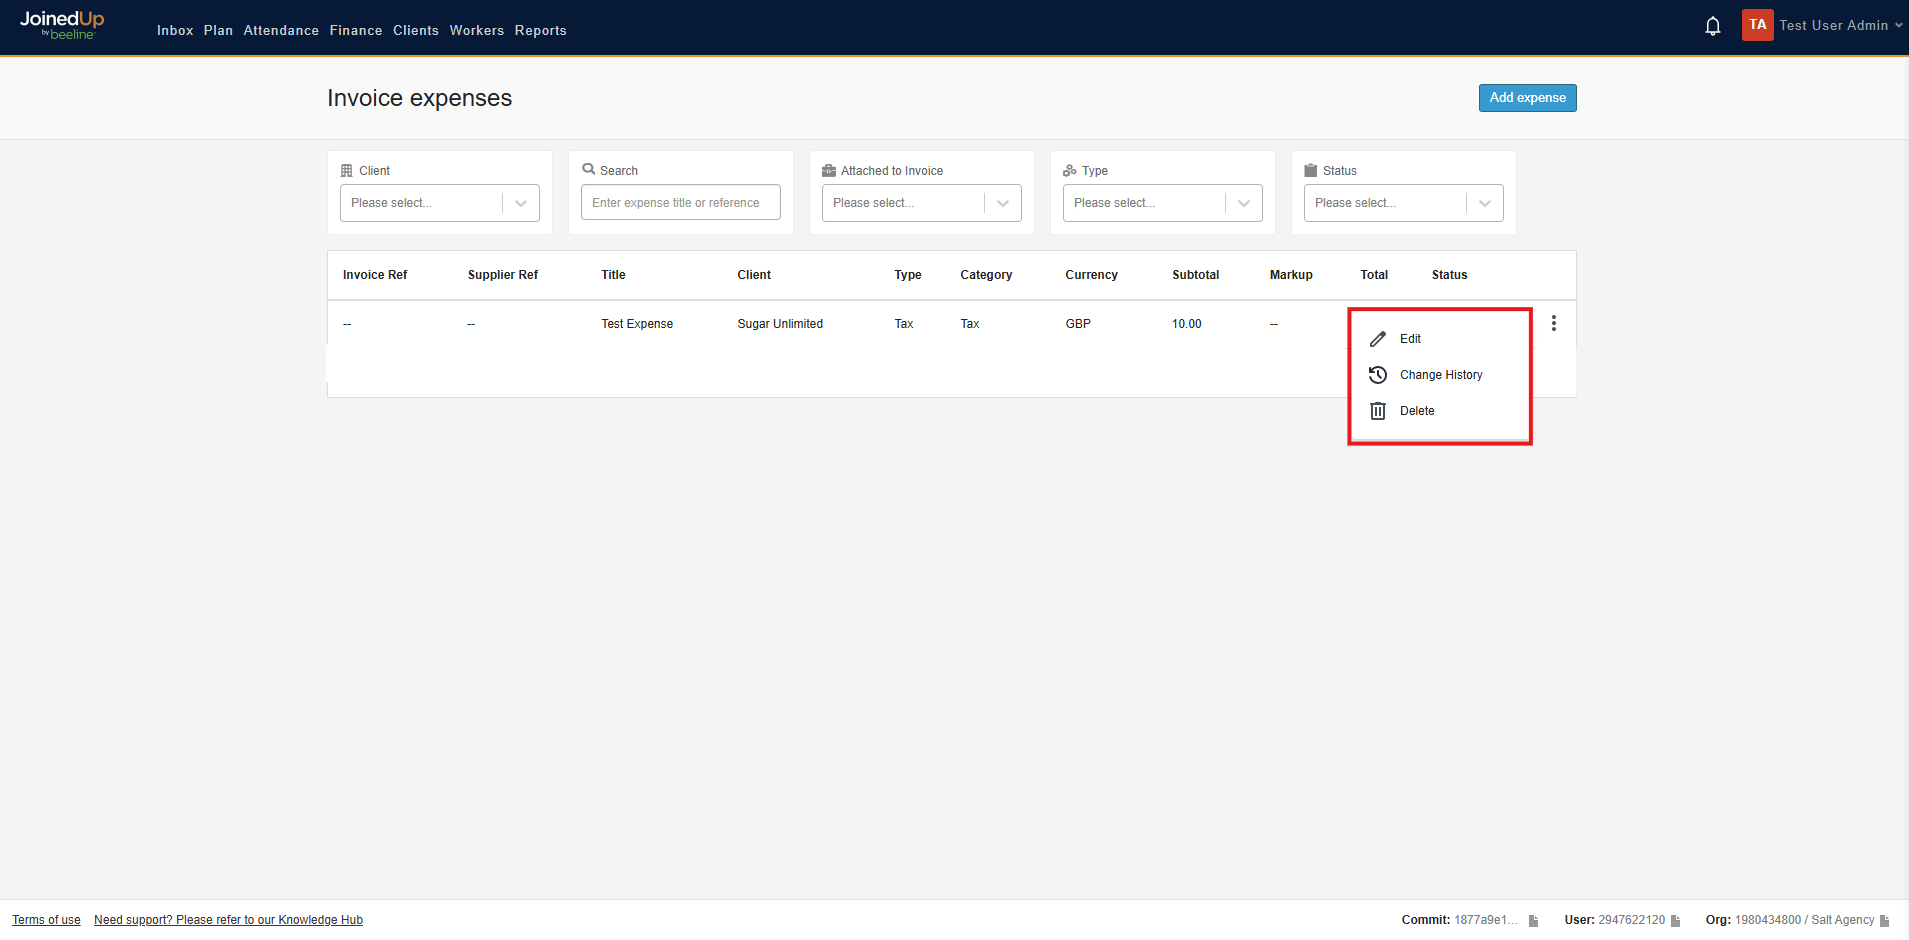Select Reports in the navigation bar

click(x=540, y=30)
